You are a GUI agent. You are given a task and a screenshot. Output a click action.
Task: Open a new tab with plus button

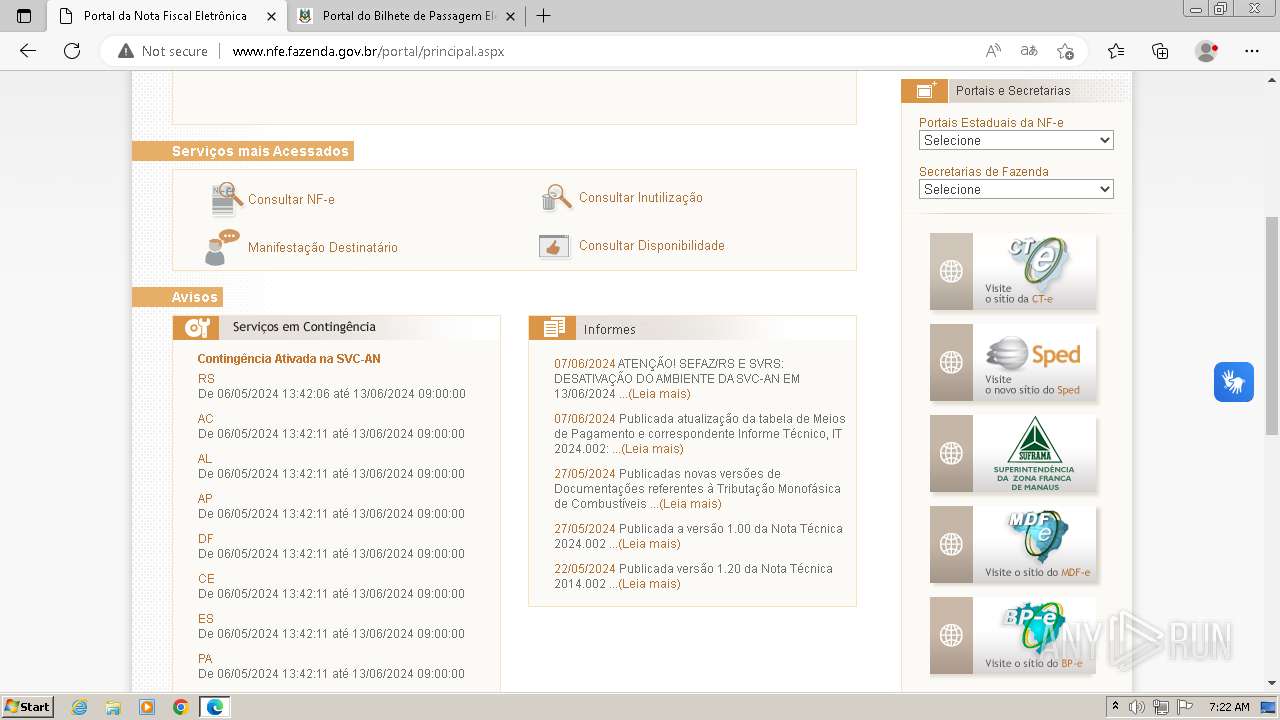(x=543, y=16)
